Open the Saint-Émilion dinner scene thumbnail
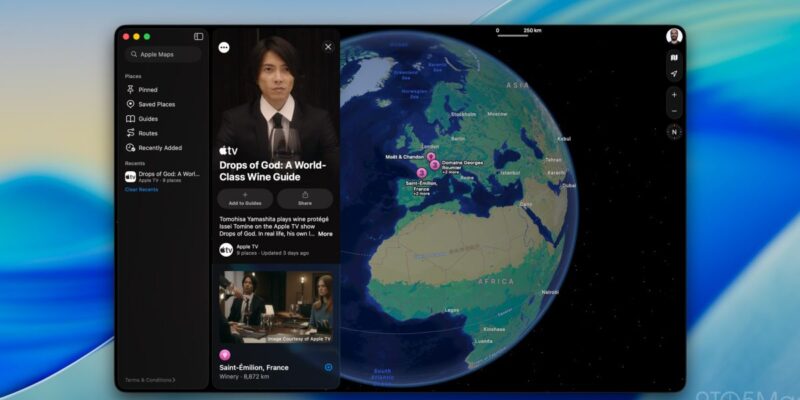 click(x=276, y=307)
